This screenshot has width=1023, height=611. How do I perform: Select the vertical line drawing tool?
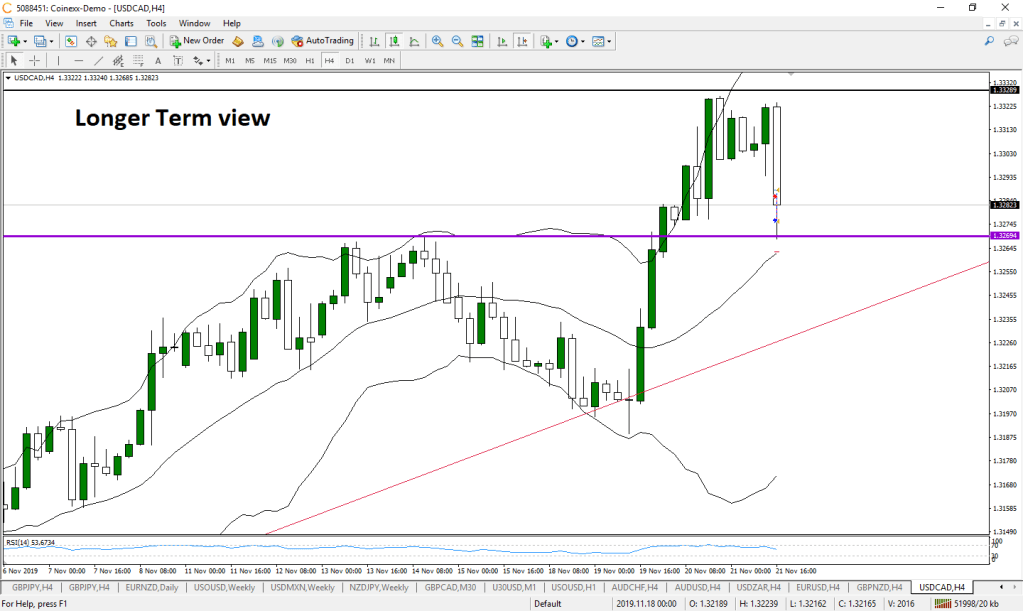pyautogui.click(x=57, y=61)
